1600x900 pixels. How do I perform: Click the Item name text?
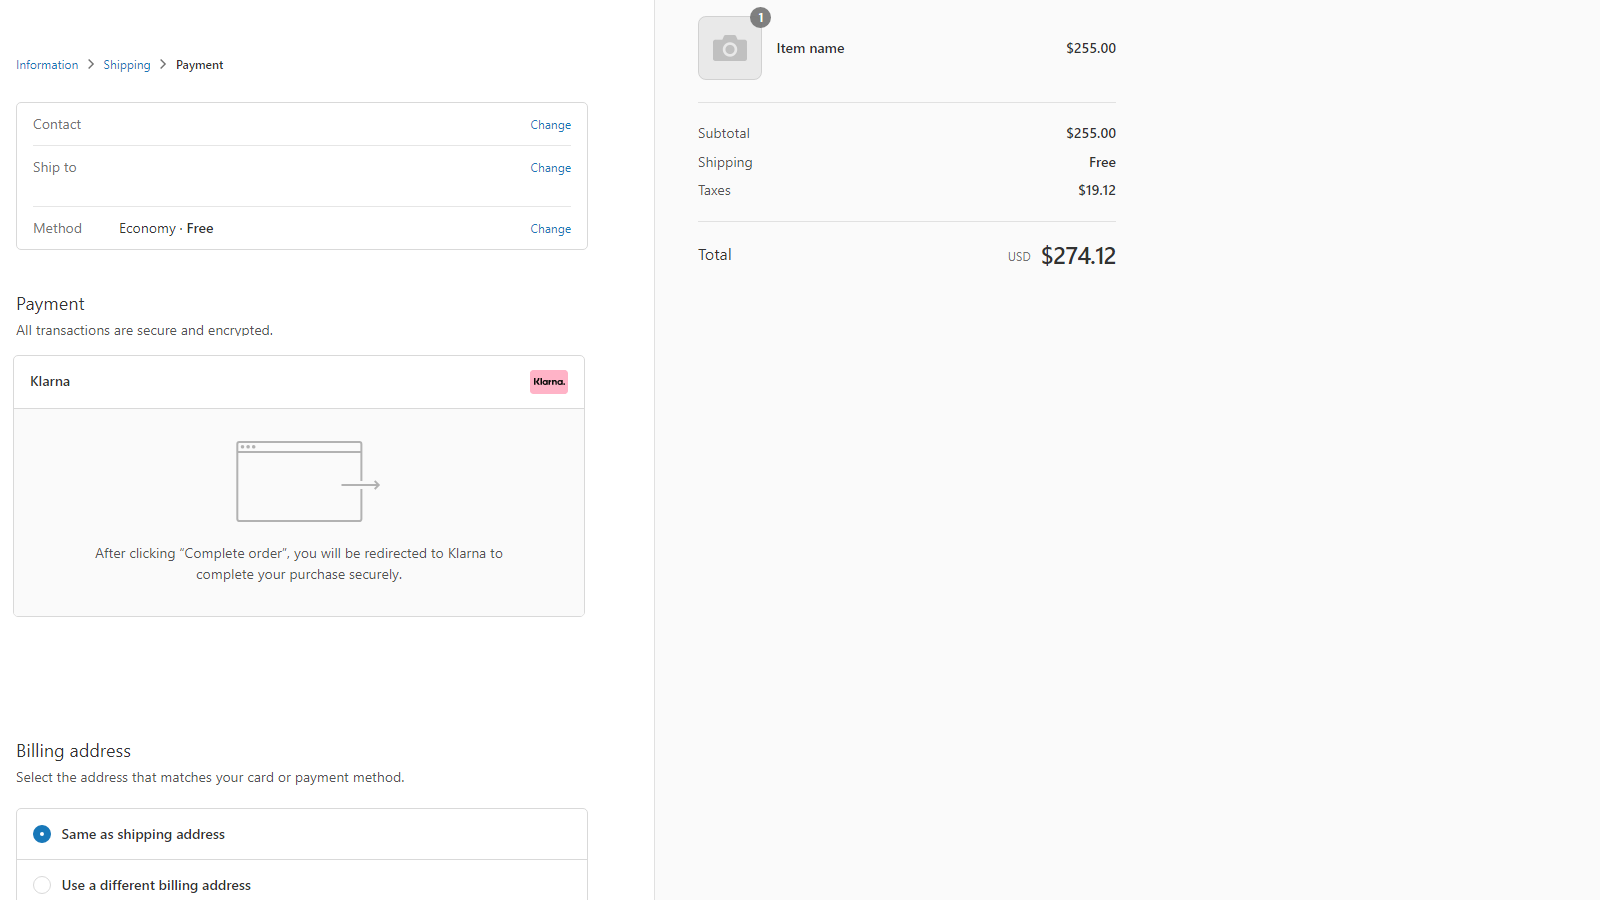[x=810, y=48]
